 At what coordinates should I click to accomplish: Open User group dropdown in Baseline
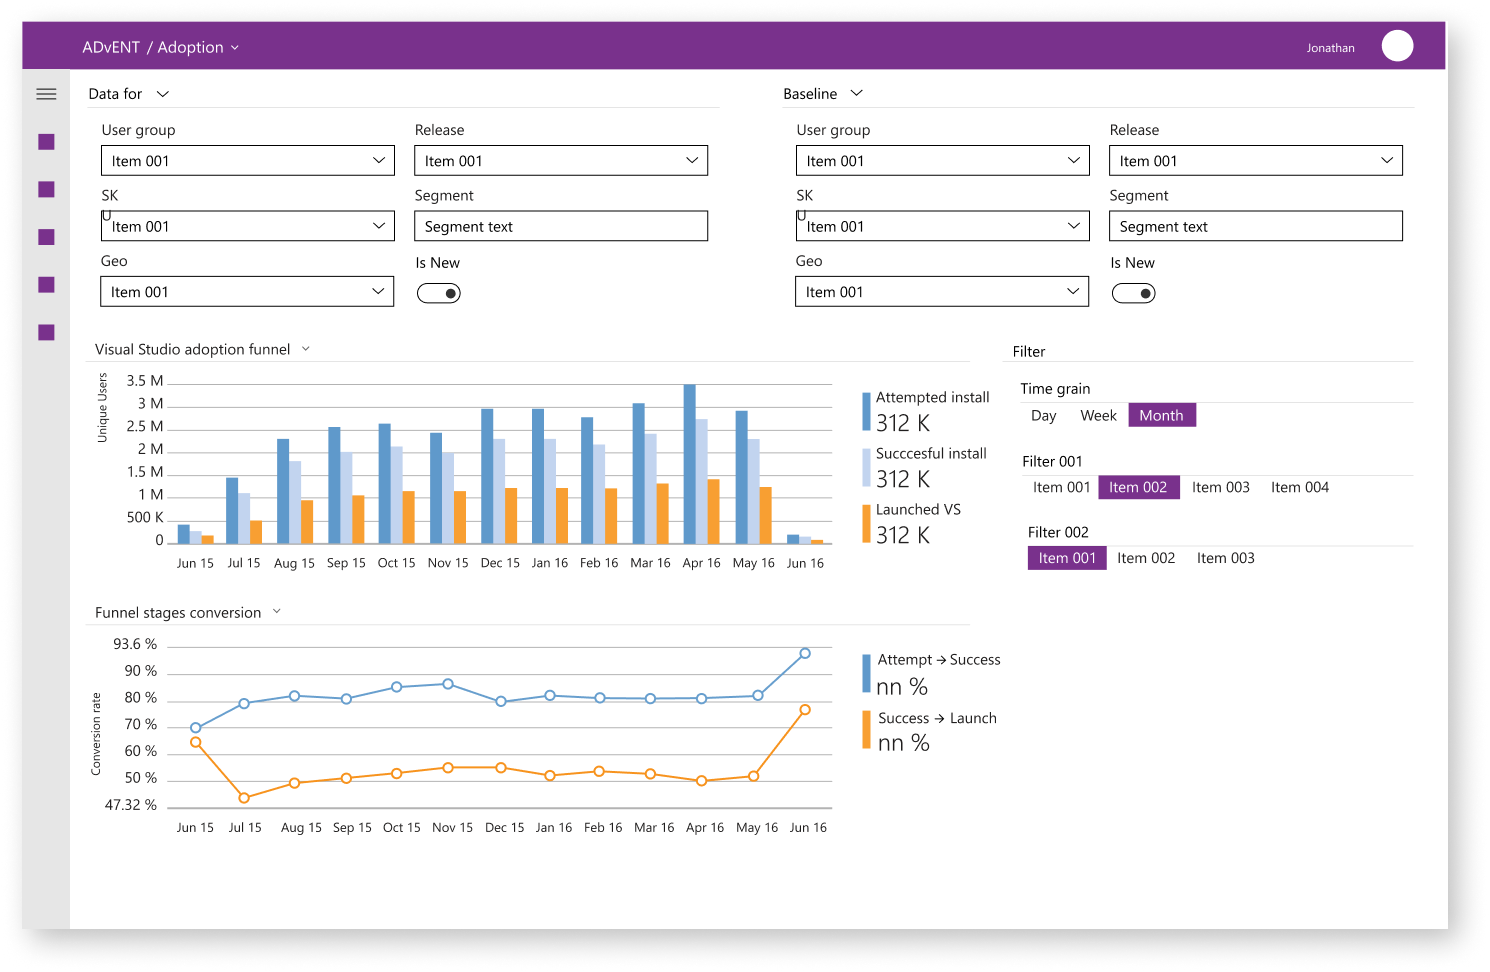click(942, 161)
